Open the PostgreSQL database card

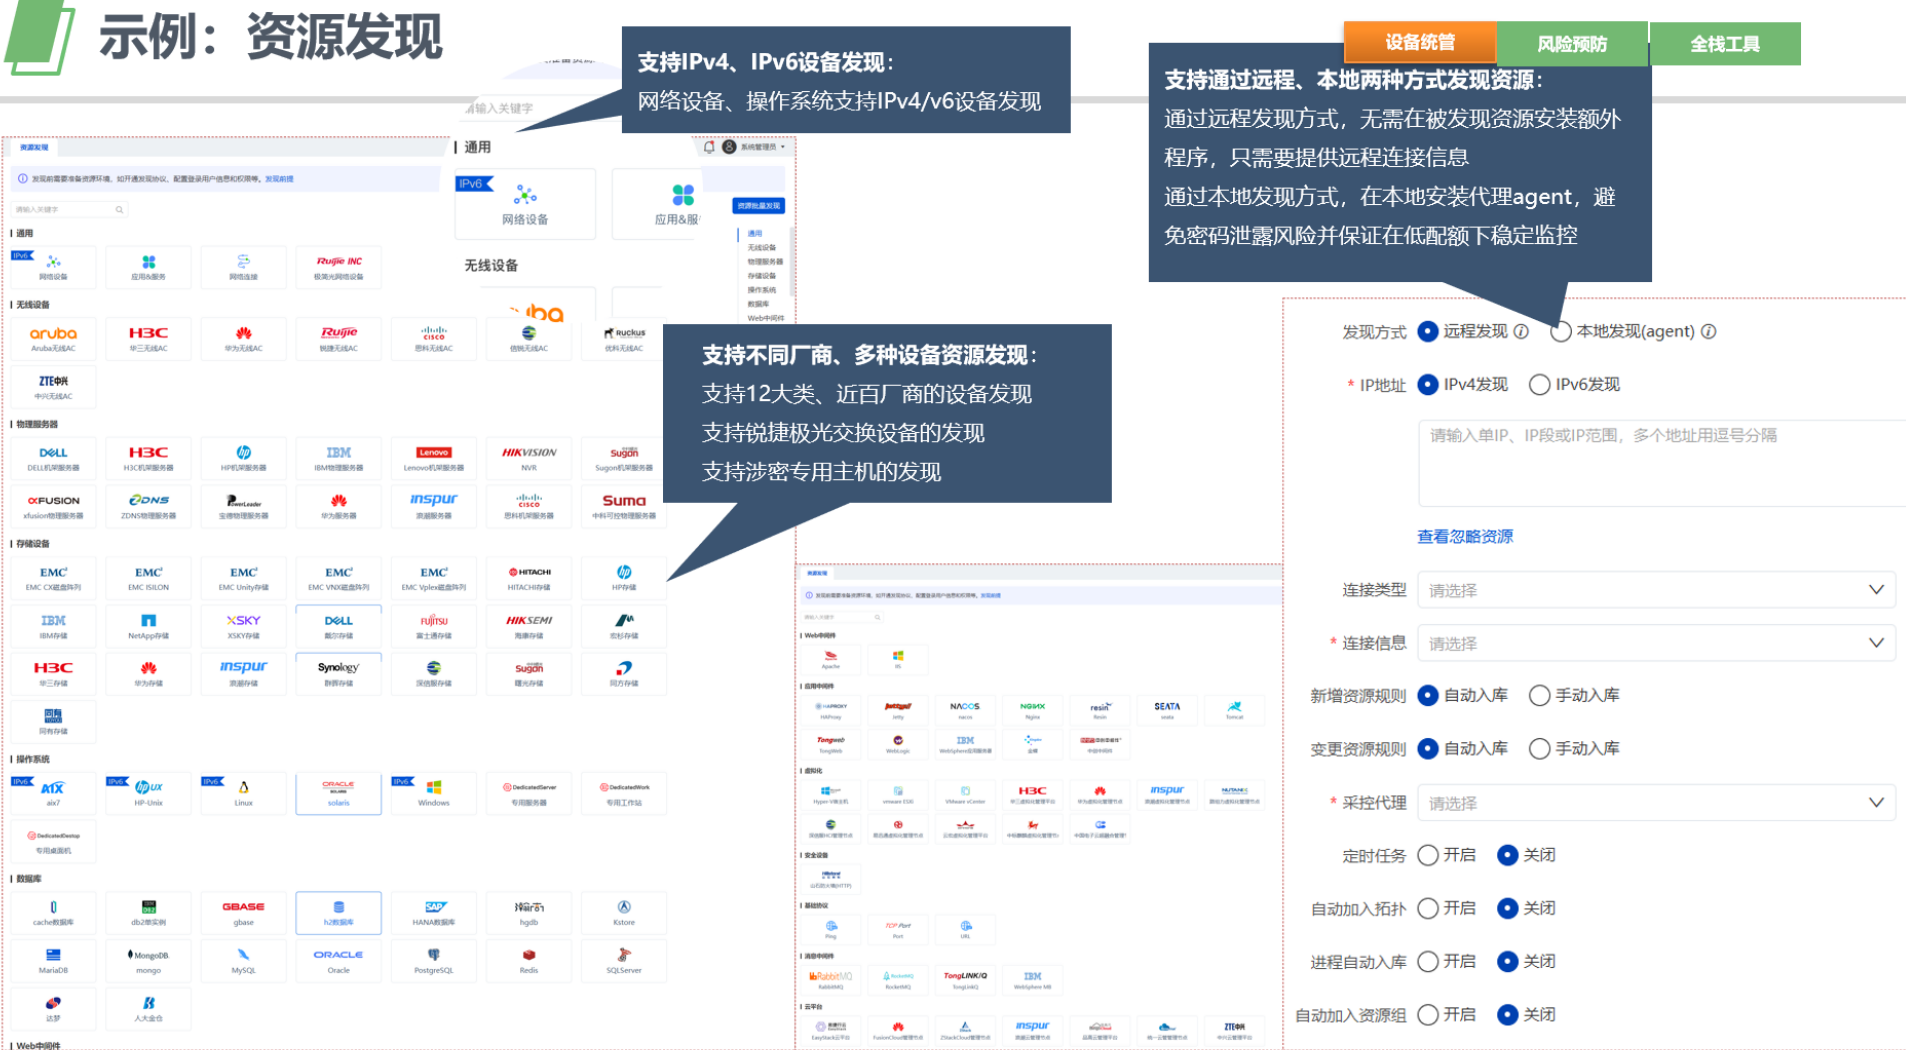click(434, 961)
